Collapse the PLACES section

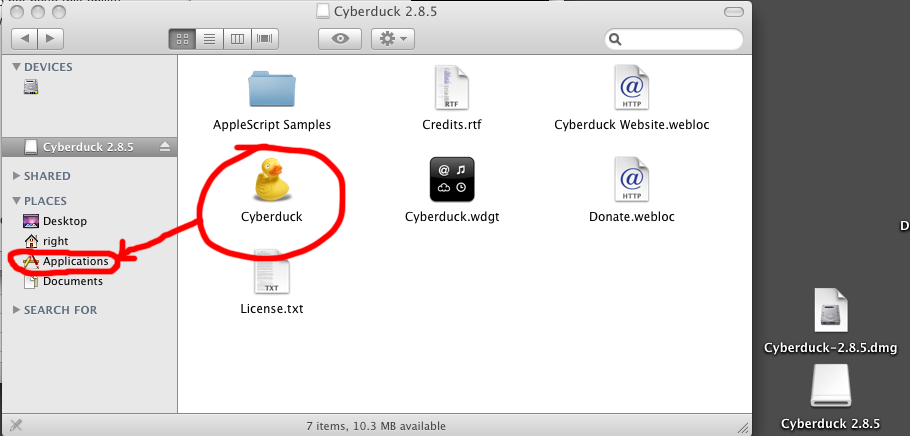coord(16,201)
